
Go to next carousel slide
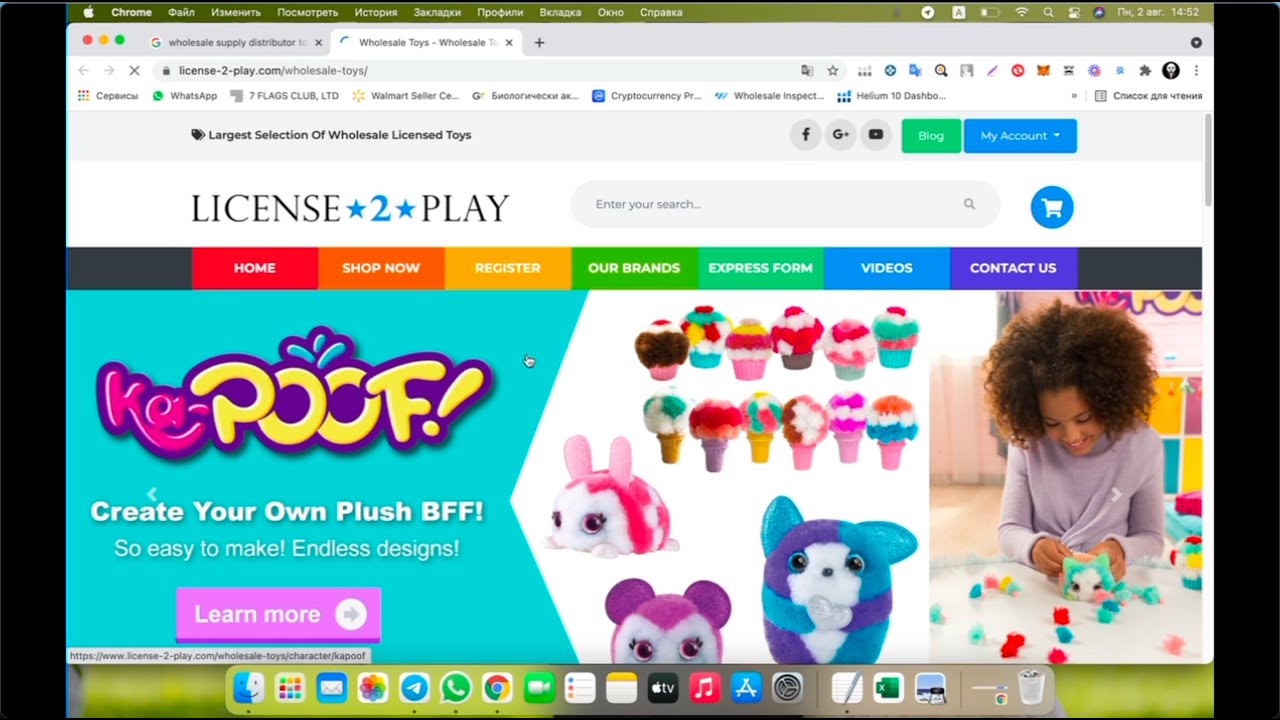point(1117,493)
